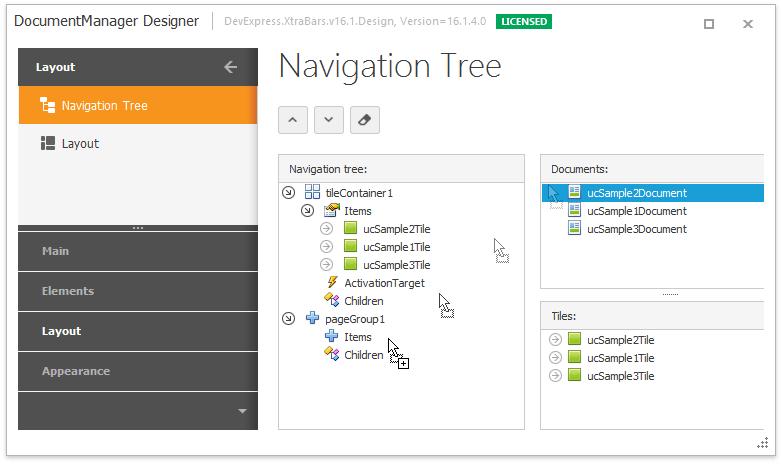Viewport: 782px width, 464px height.
Task: Click arrow beside ucSample3Tile in Tiles list
Action: point(555,376)
